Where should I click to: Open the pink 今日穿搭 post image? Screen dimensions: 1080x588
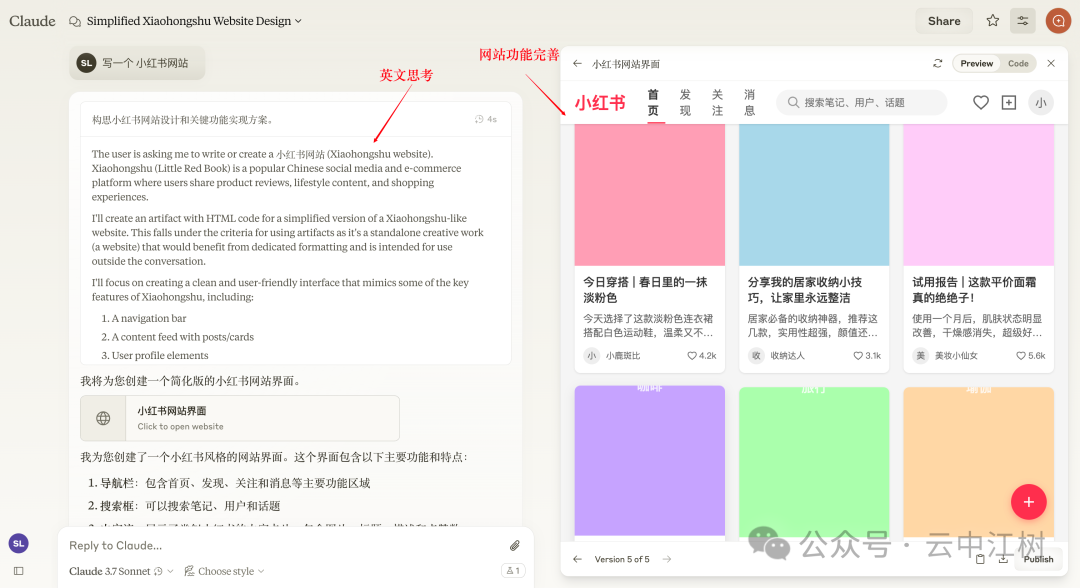650,195
